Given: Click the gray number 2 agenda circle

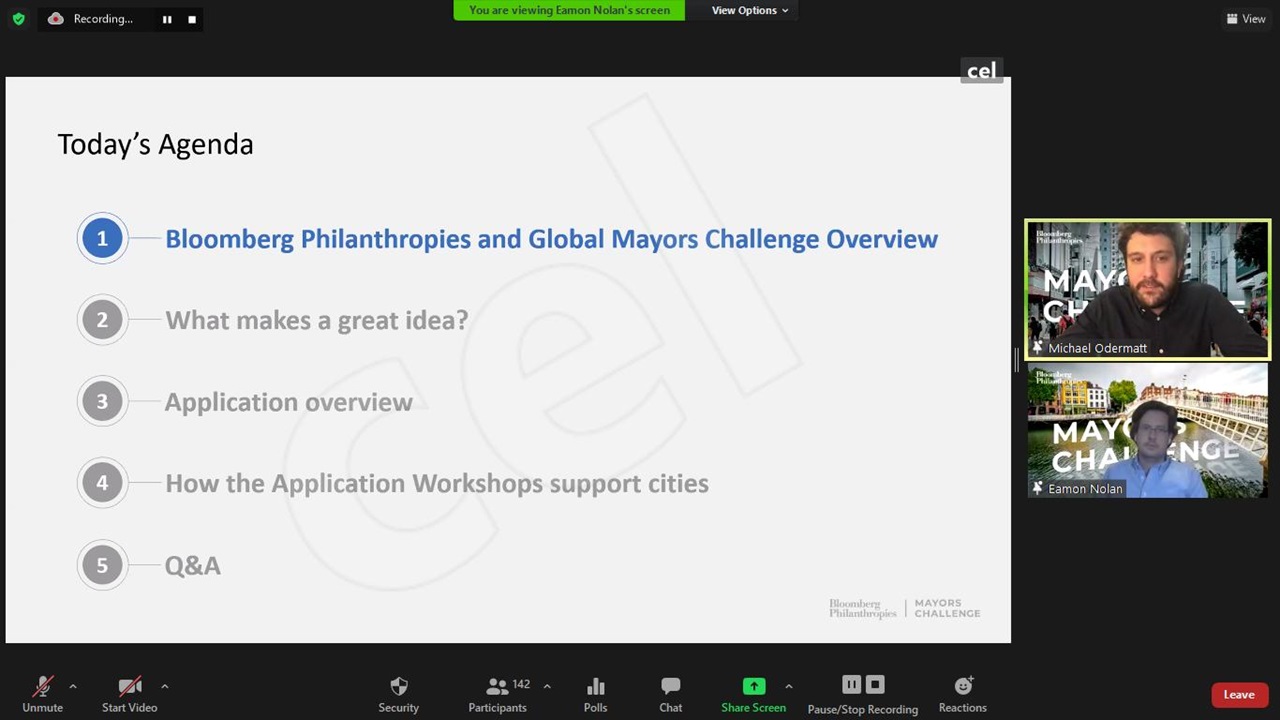Looking at the screenshot, I should pyautogui.click(x=102, y=320).
